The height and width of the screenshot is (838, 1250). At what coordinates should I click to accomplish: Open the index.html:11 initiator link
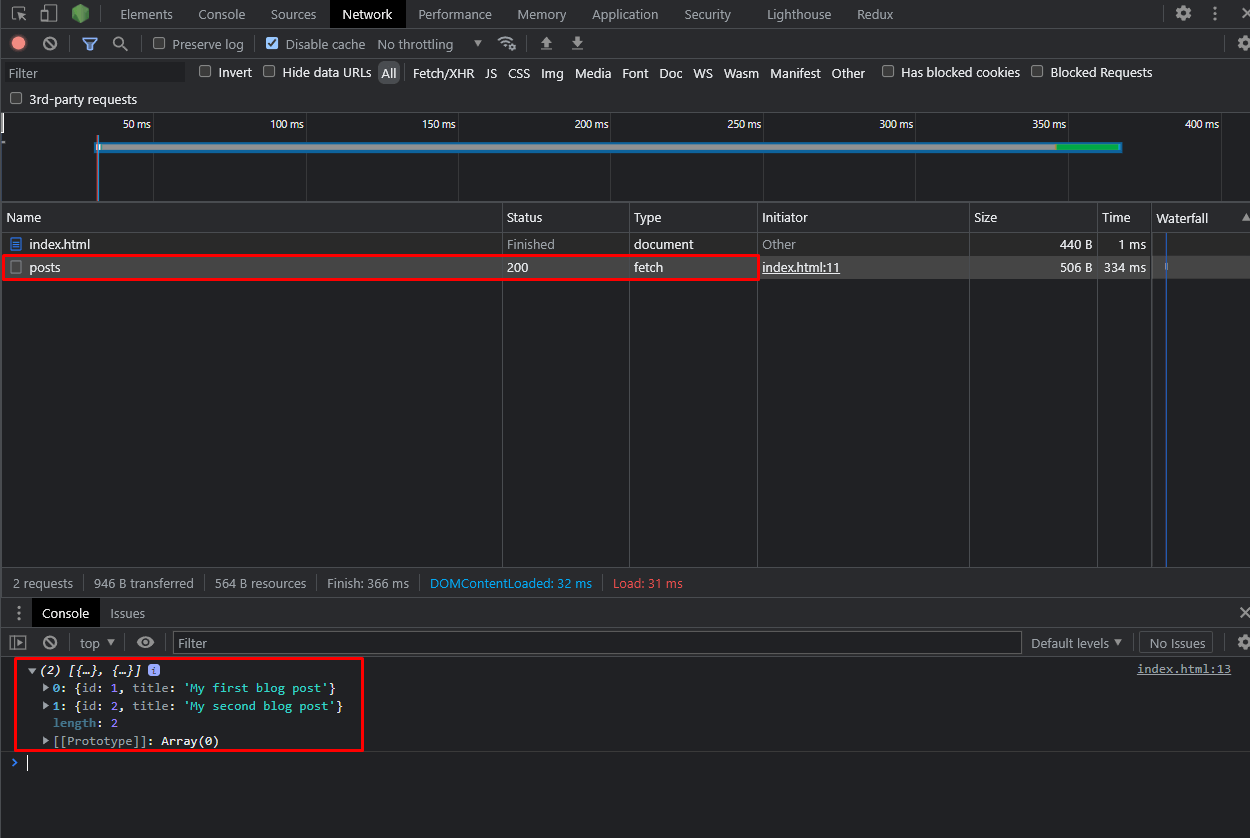pyautogui.click(x=800, y=267)
